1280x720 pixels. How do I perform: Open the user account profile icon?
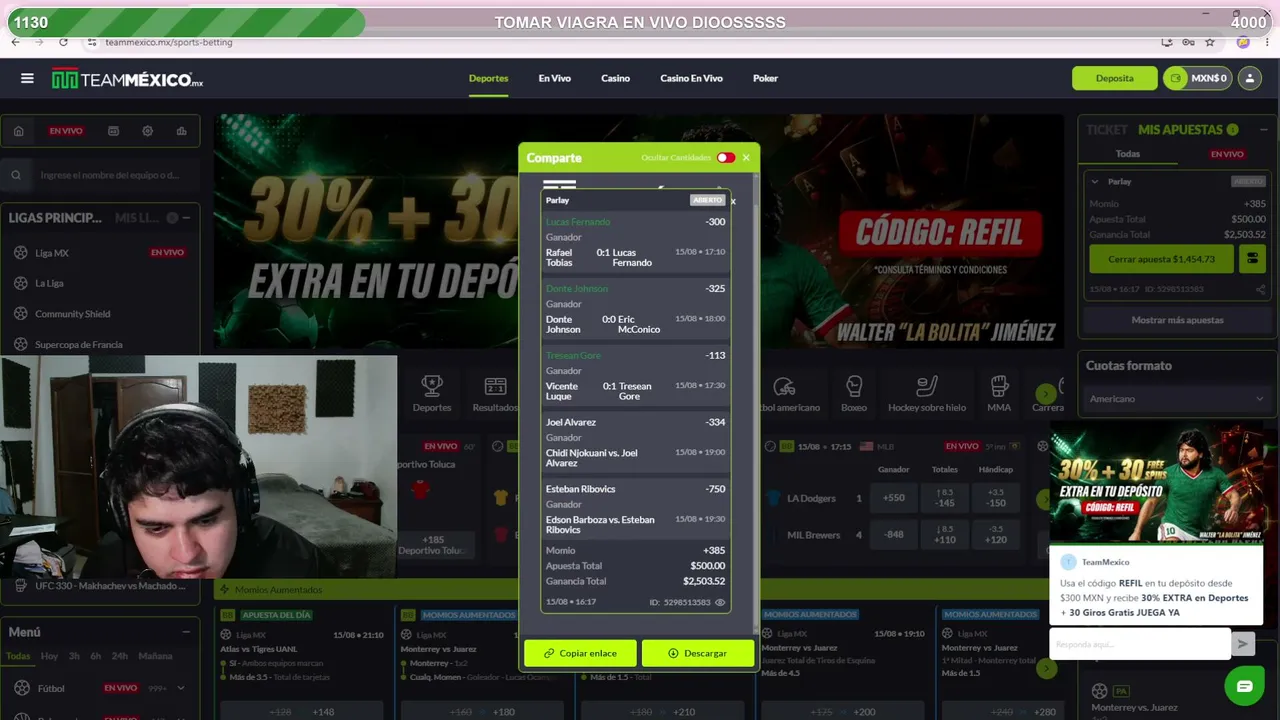point(1249,78)
